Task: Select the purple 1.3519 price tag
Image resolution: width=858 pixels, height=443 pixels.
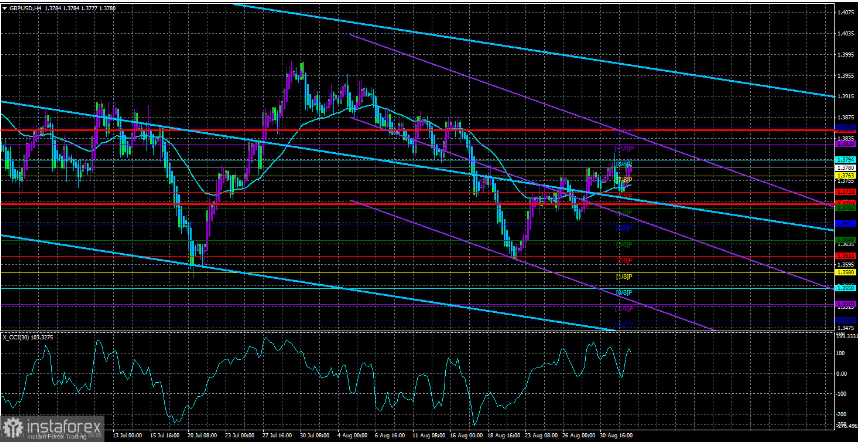Action: [845, 304]
